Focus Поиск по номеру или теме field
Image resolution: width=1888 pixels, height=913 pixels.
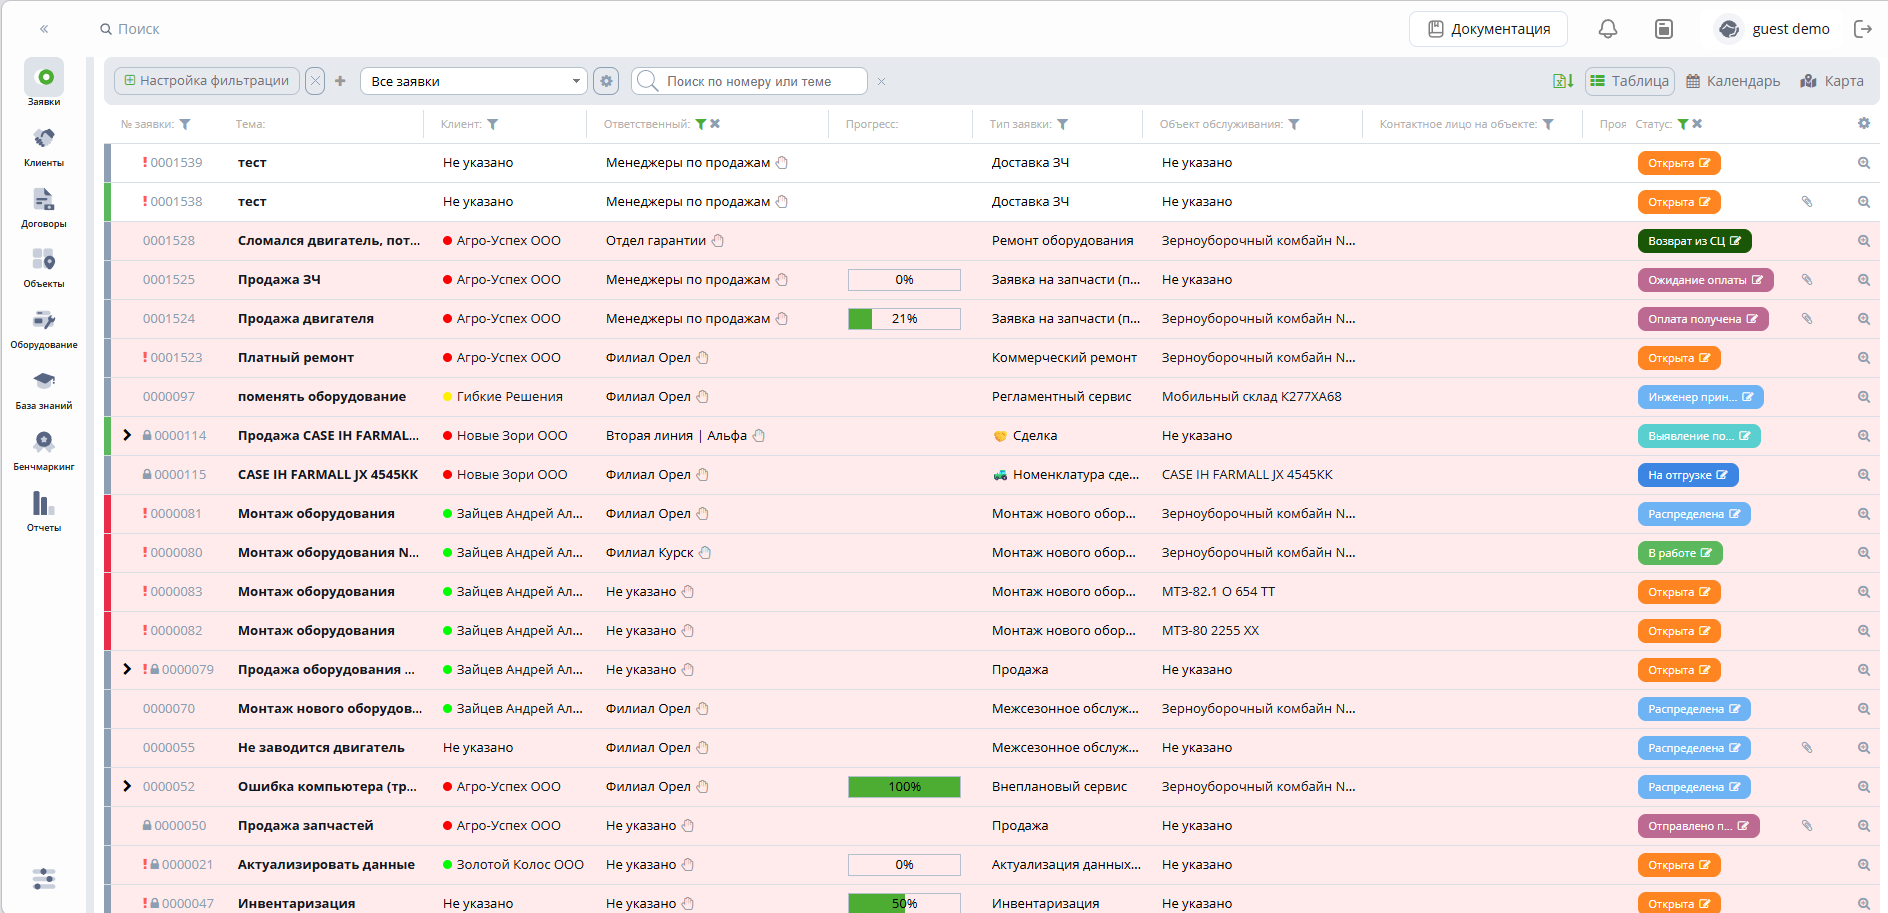750,81
